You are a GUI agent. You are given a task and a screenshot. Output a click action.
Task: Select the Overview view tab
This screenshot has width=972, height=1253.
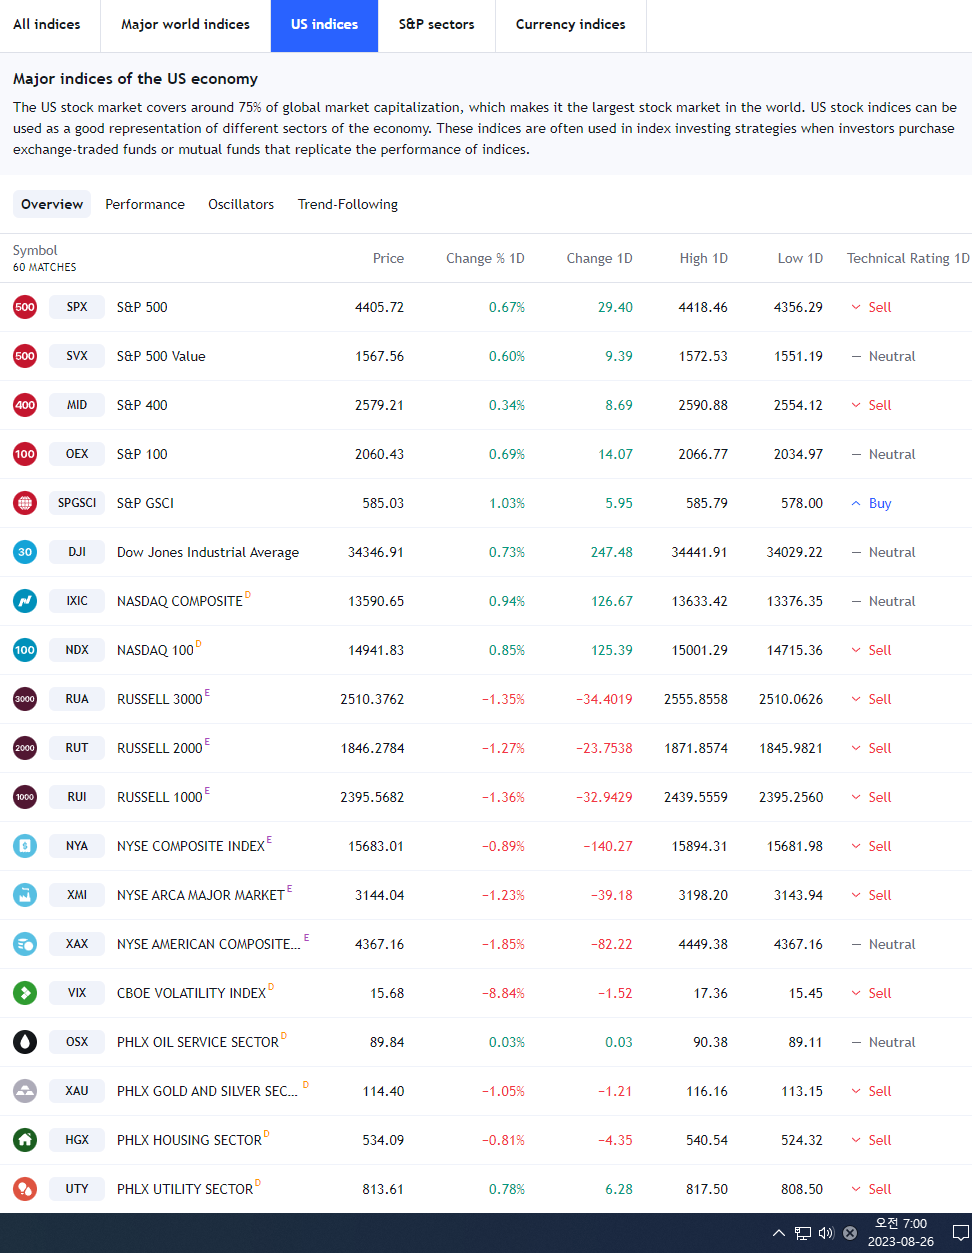52,204
